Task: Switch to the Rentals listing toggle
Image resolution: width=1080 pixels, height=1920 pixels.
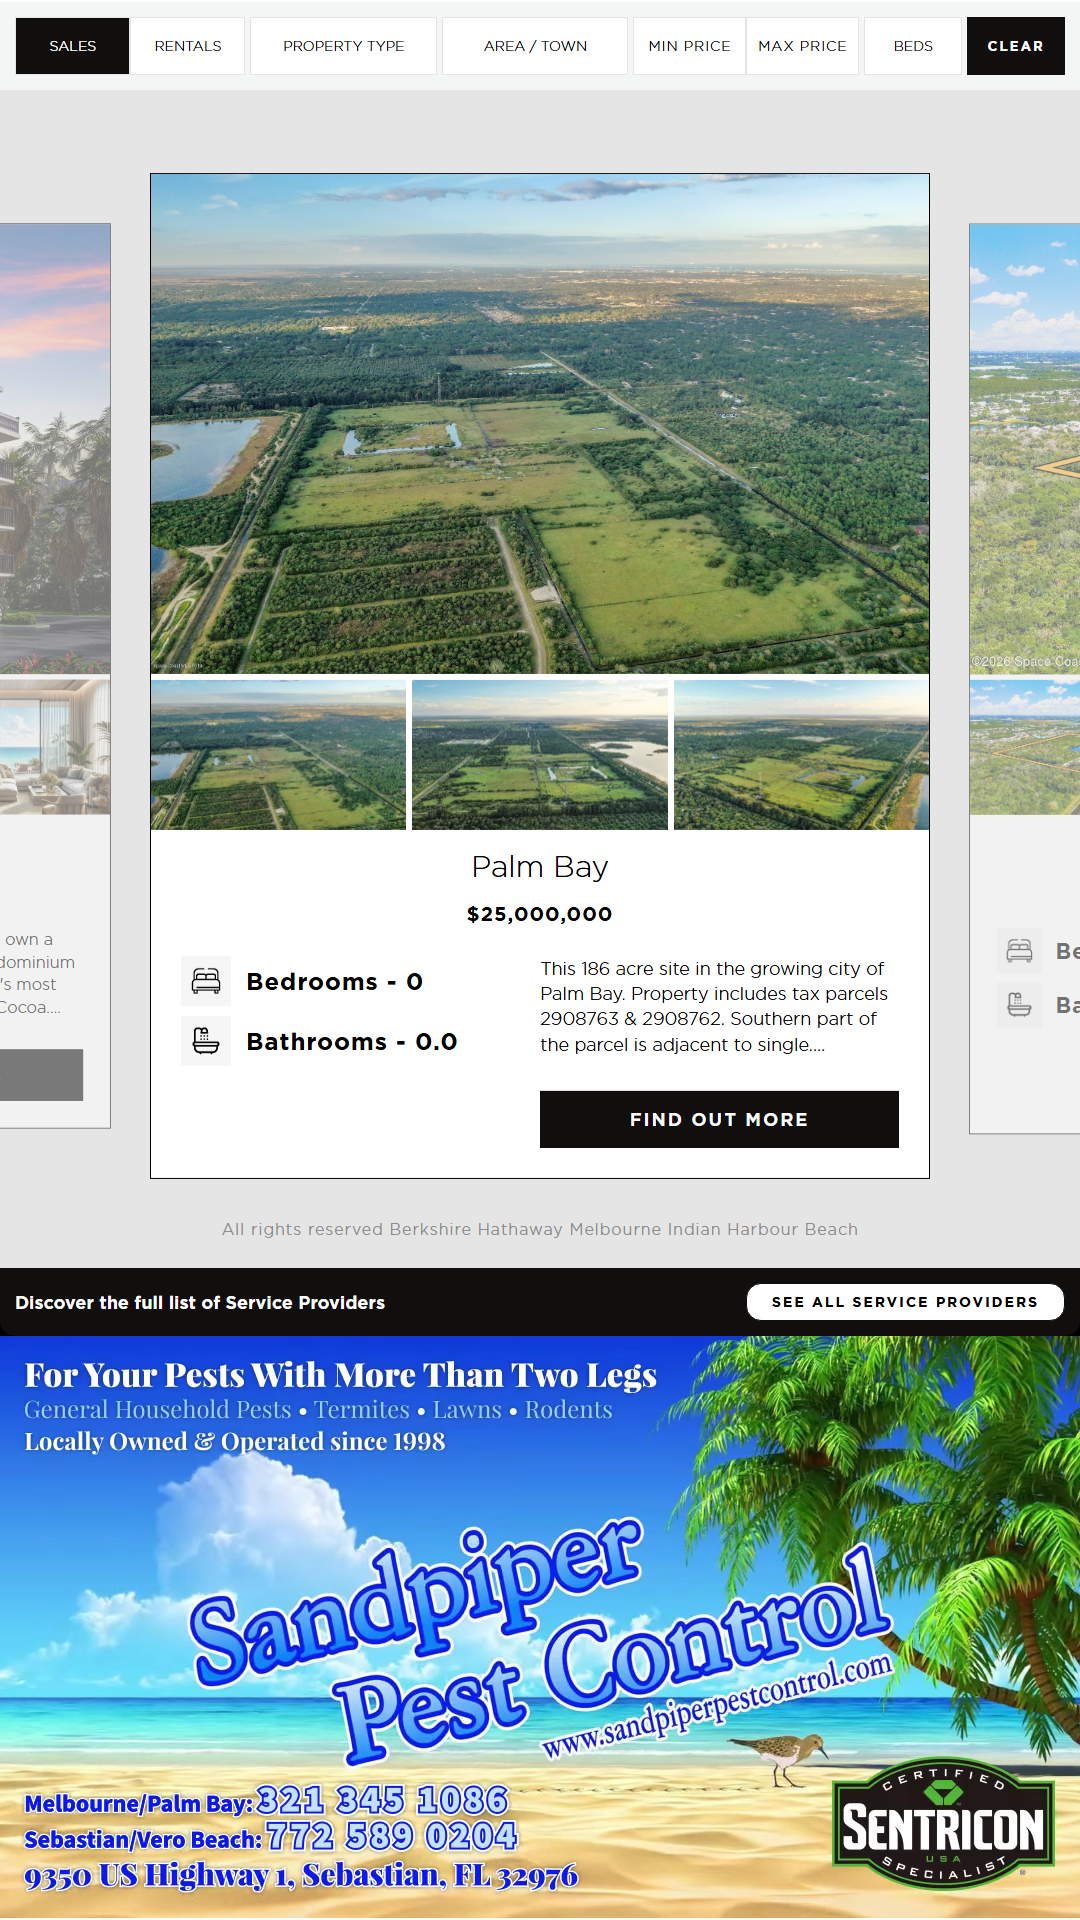Action: coord(188,46)
